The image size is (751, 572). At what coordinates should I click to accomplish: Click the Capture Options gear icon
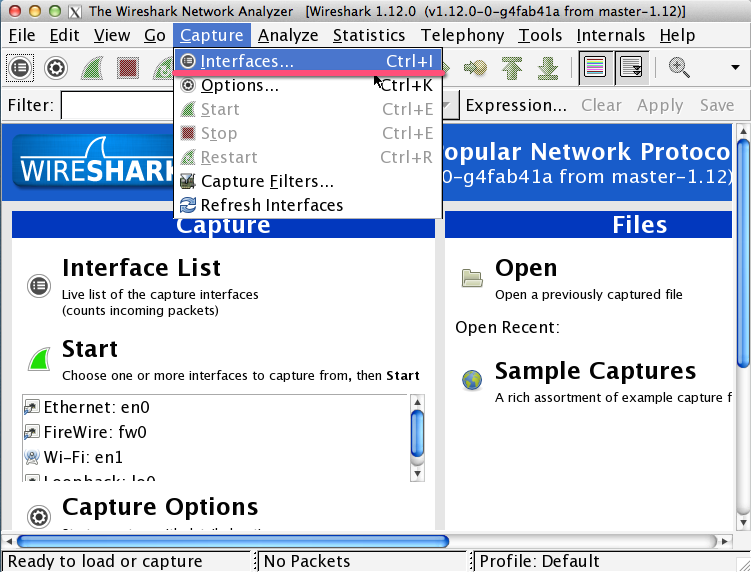(39, 517)
